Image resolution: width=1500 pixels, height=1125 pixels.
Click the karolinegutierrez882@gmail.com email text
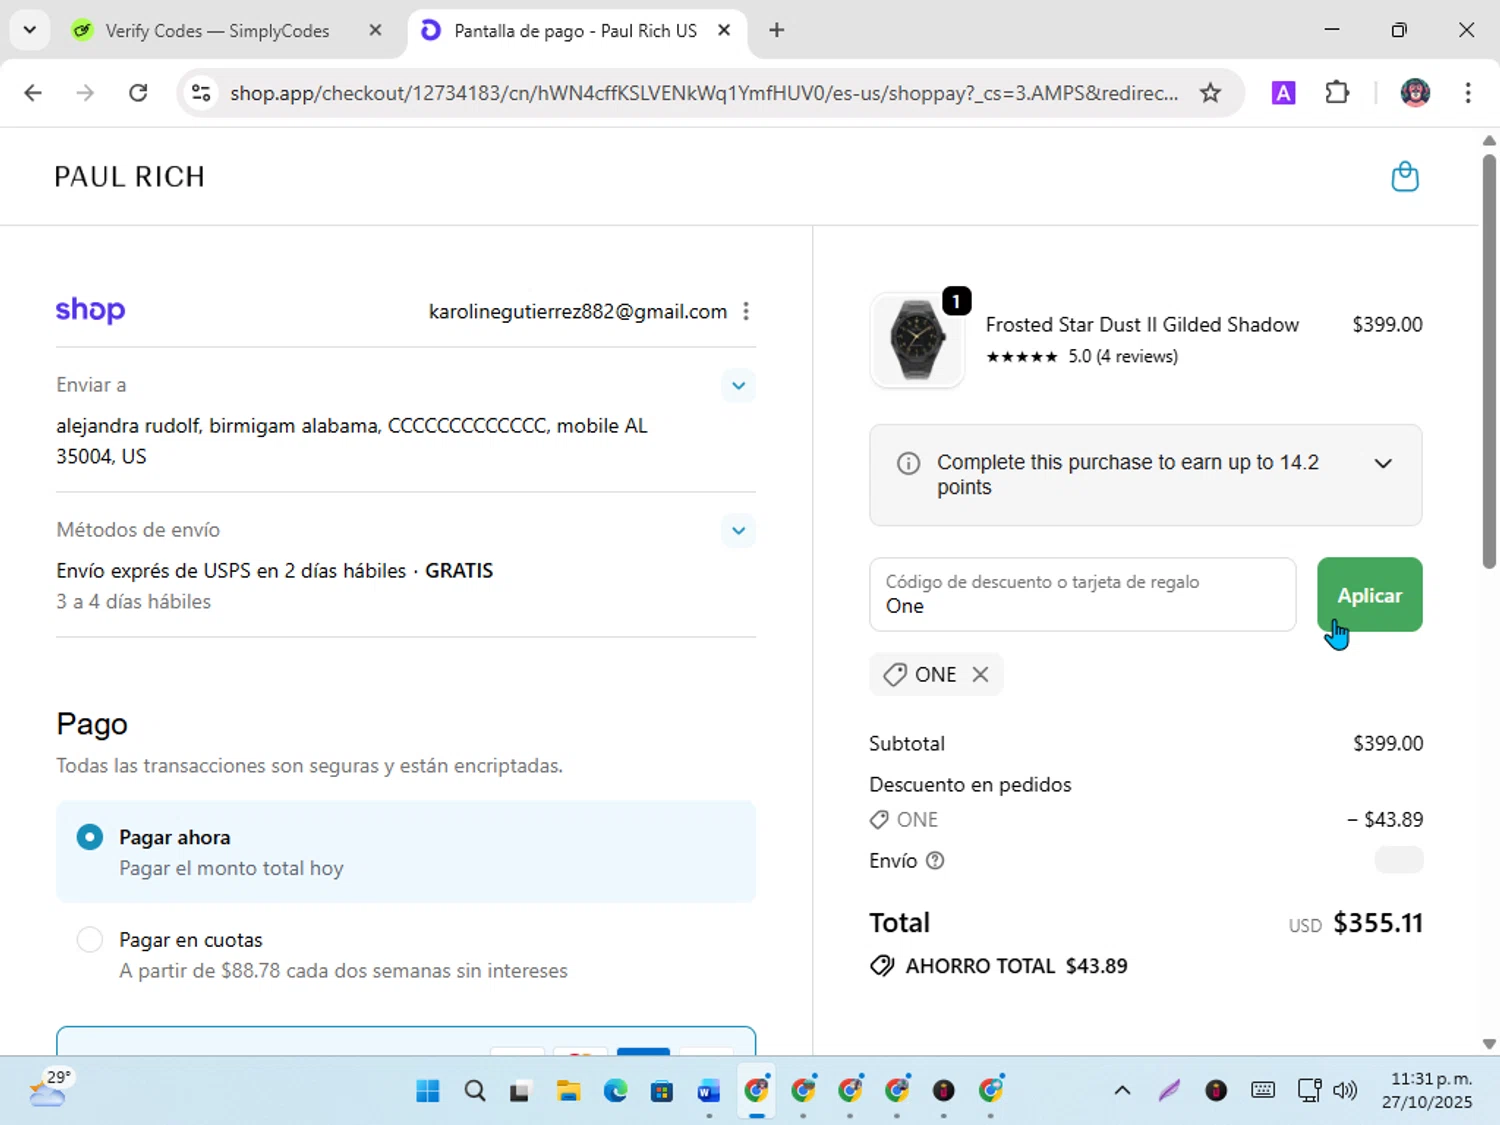click(578, 312)
